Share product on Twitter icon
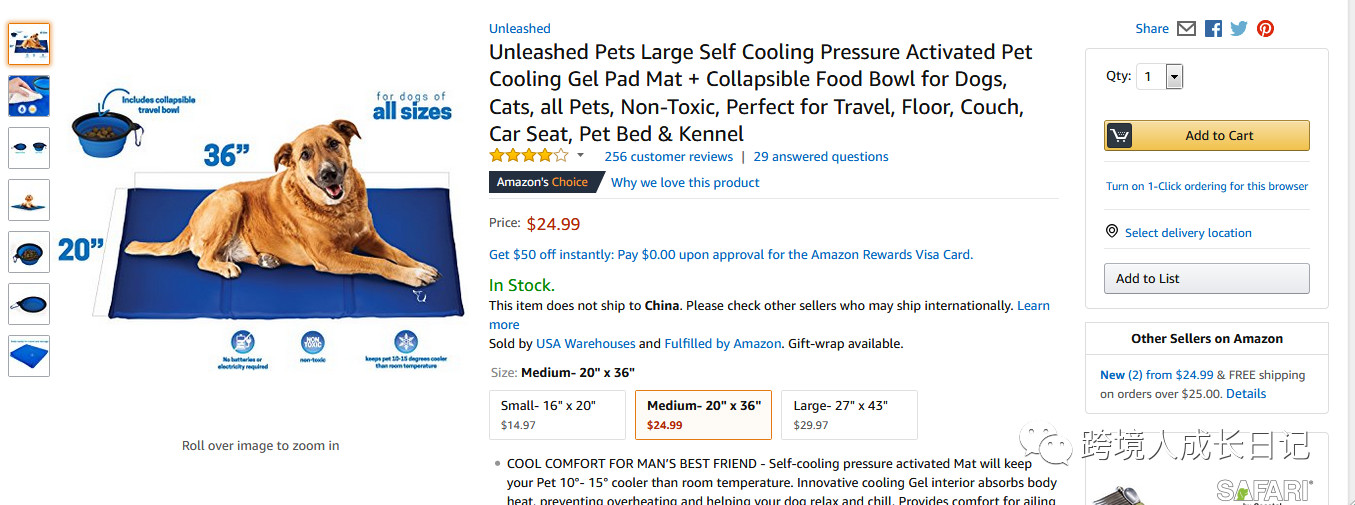The image size is (1355, 505). pyautogui.click(x=1239, y=29)
